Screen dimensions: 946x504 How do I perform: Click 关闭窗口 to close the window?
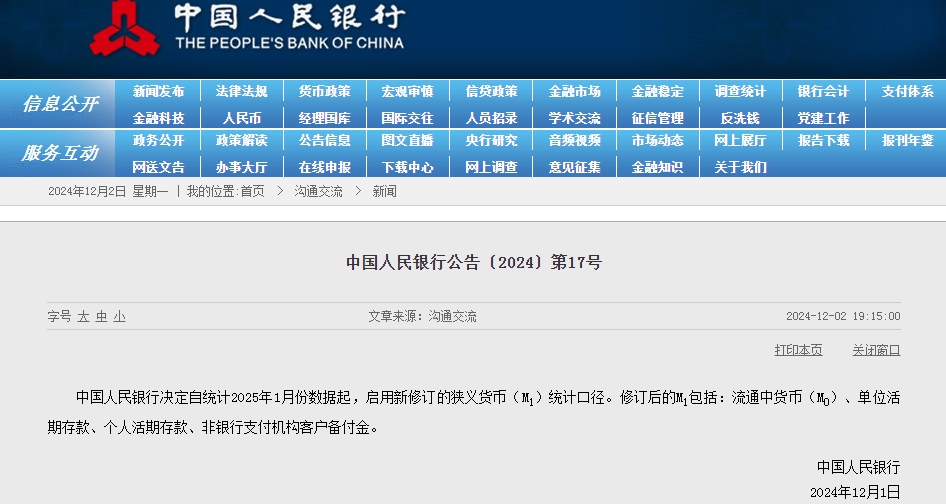pyautogui.click(x=876, y=350)
